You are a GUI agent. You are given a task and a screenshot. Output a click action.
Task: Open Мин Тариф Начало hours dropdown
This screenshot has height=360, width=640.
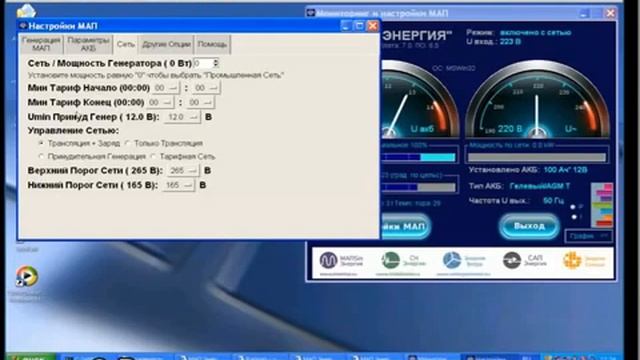166,88
